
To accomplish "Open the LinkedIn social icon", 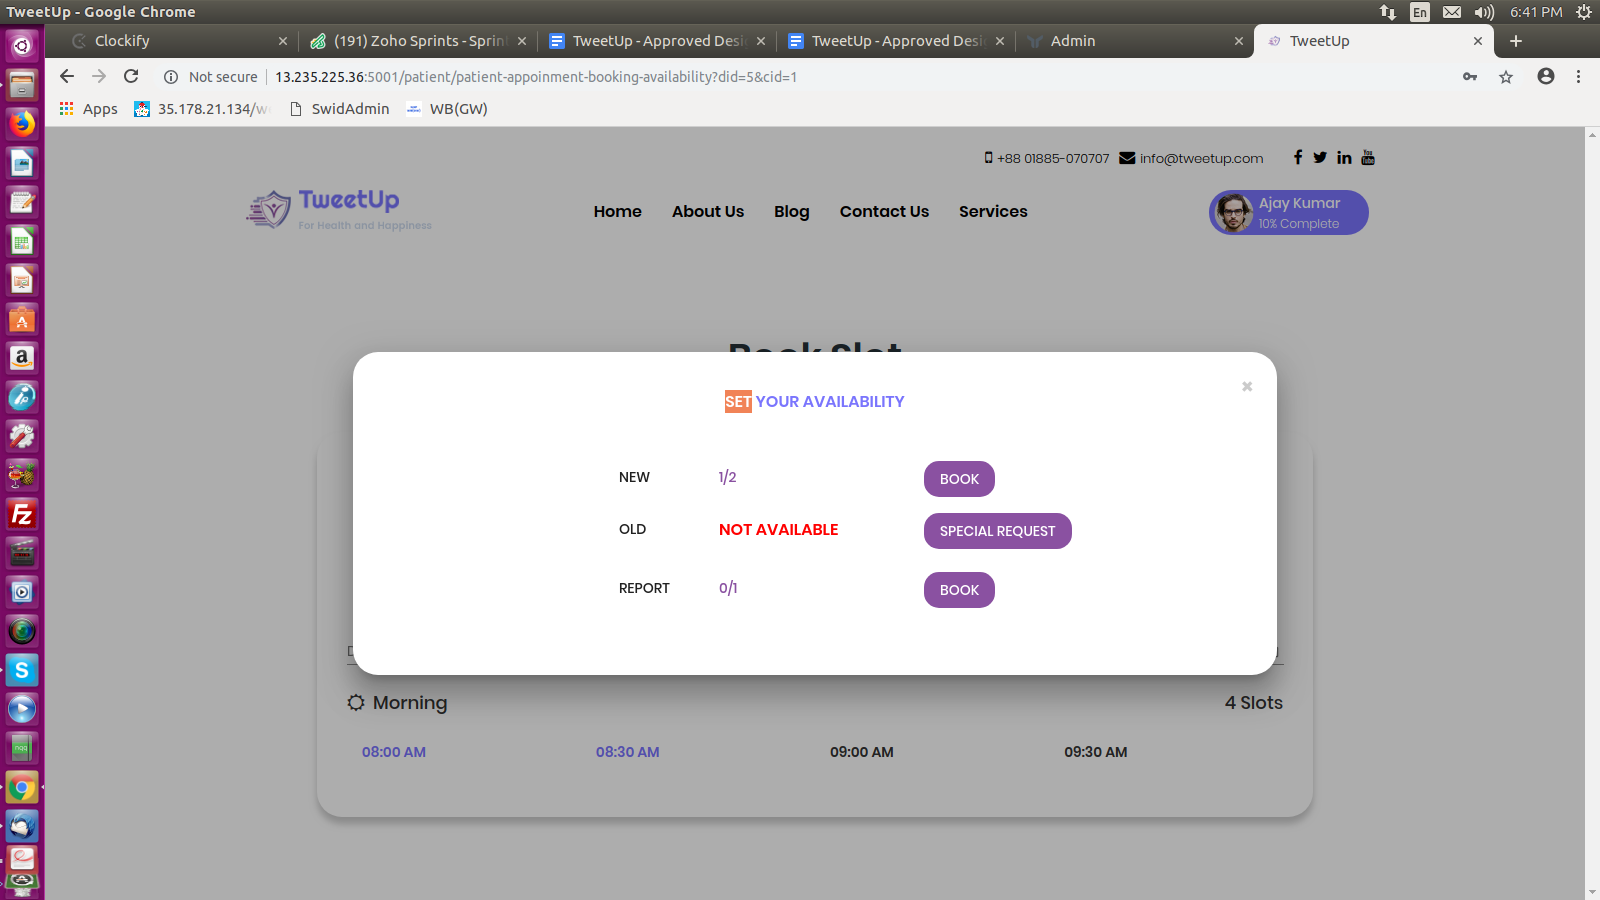I will (1344, 157).
